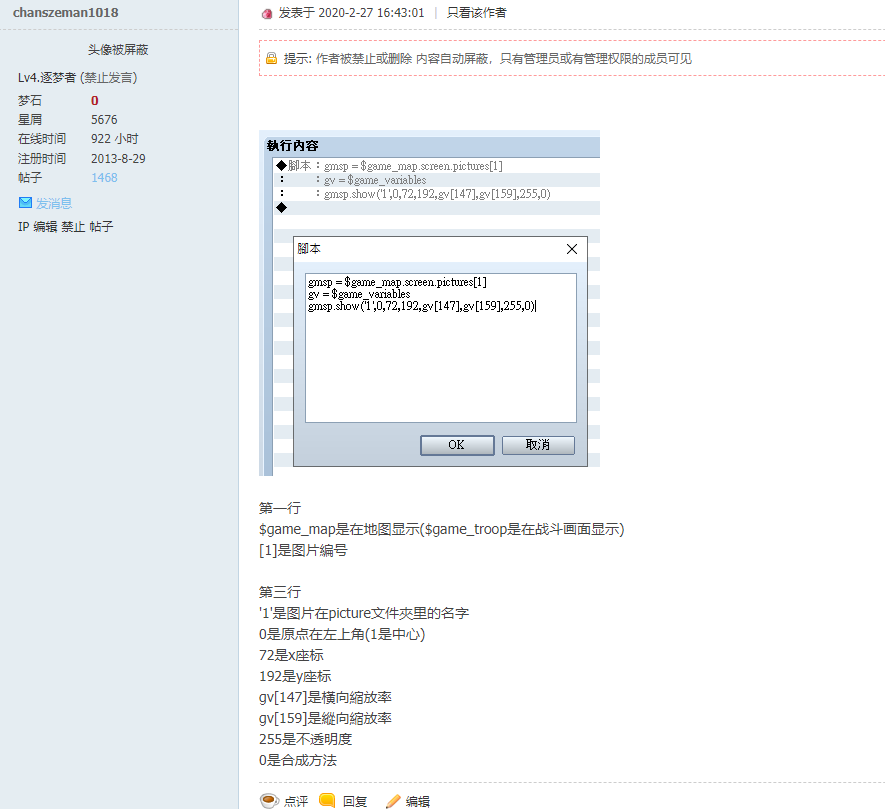Open the user's 帖子 management link
Screen dimensions: 885x809
click(102, 227)
